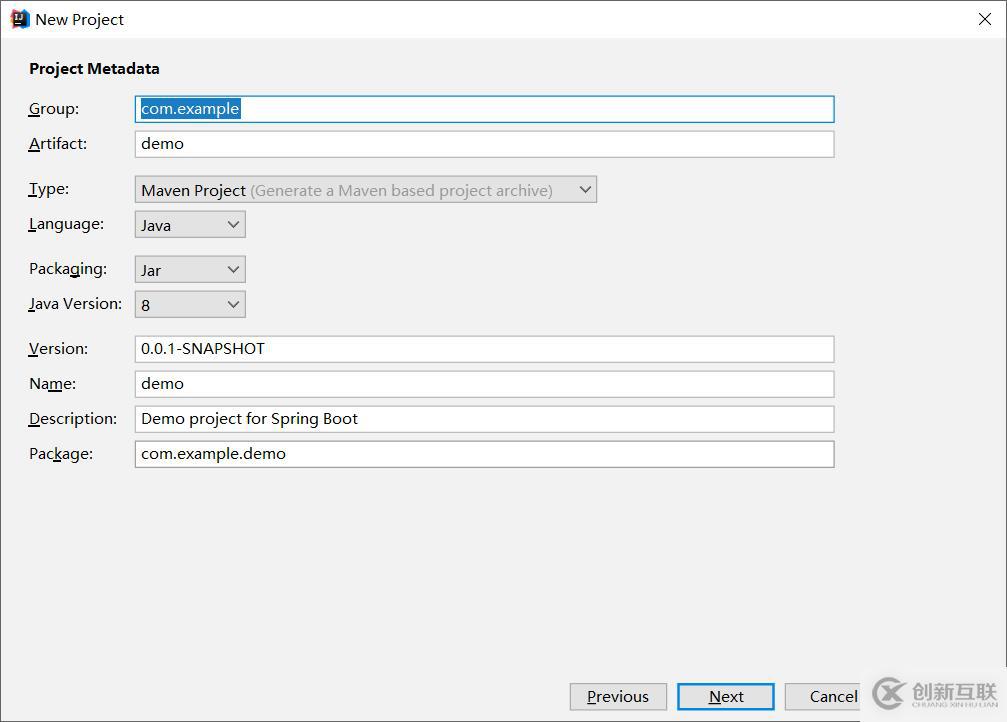Click the Package field with com.example.demo
This screenshot has height=722, width=1007.
484,454
